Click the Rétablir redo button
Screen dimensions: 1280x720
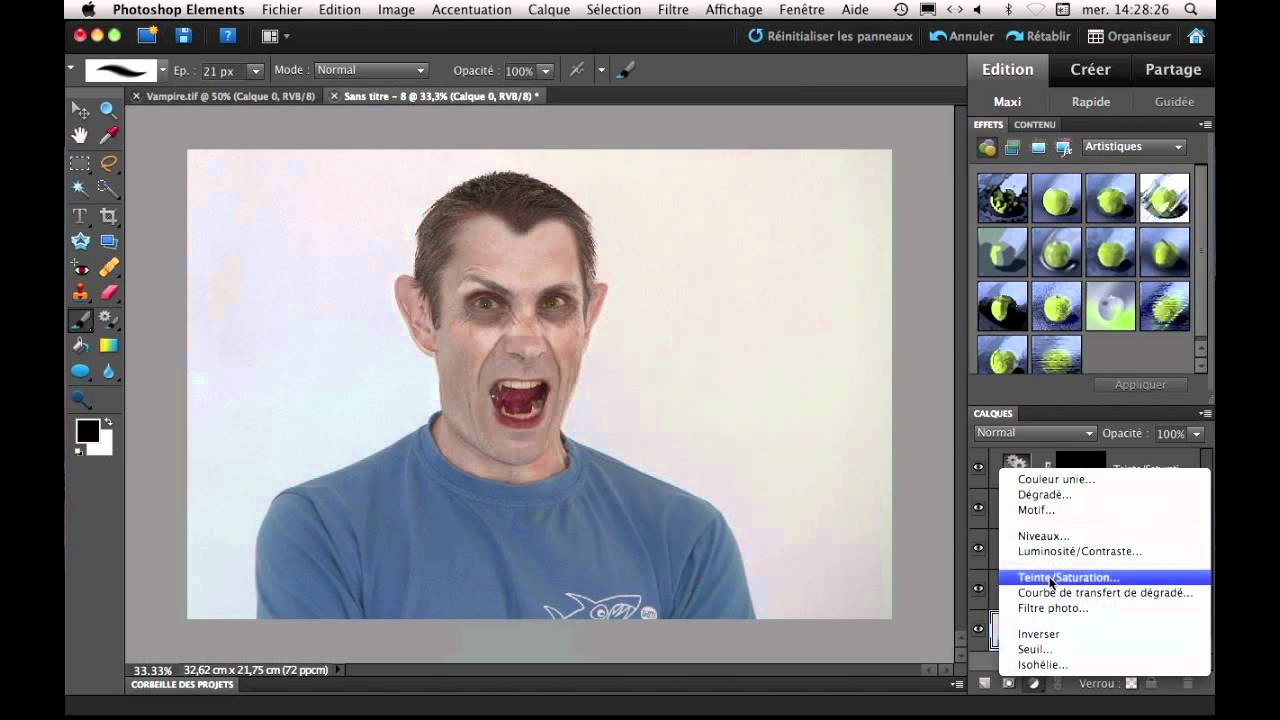pyautogui.click(x=1039, y=36)
